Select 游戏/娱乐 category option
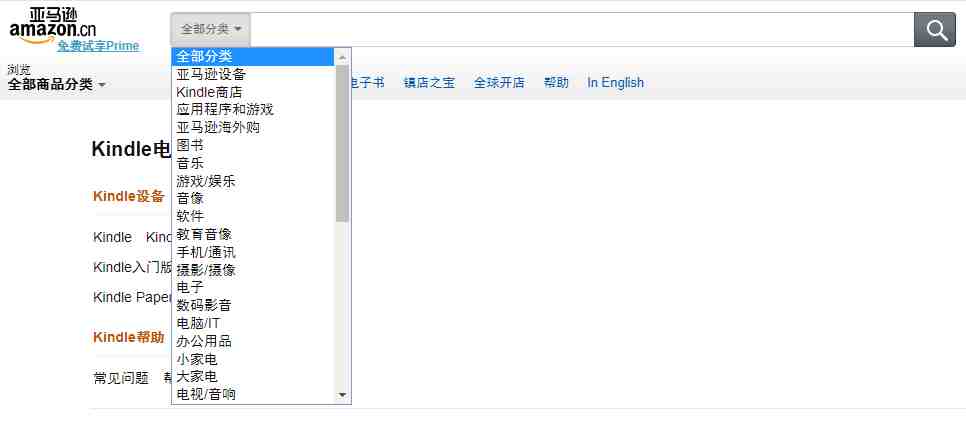The width and height of the screenshot is (966, 422). coord(254,181)
